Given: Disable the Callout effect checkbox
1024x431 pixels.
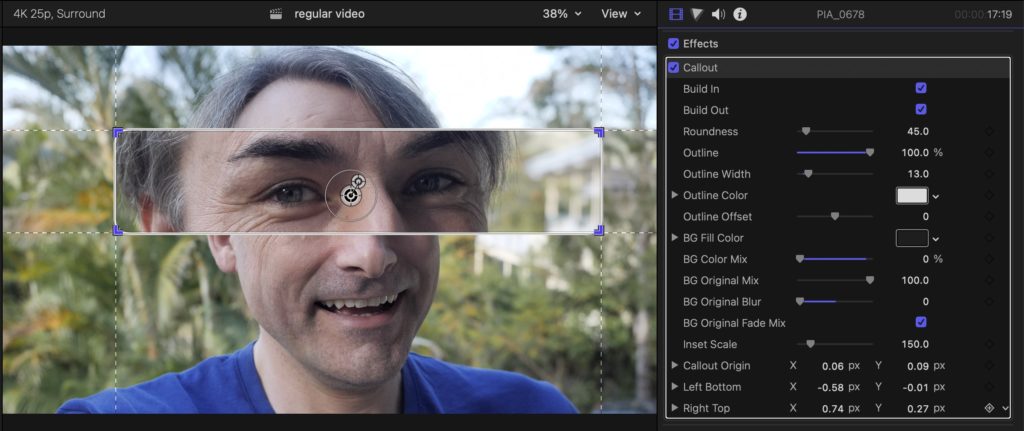Looking at the screenshot, I should tap(673, 67).
